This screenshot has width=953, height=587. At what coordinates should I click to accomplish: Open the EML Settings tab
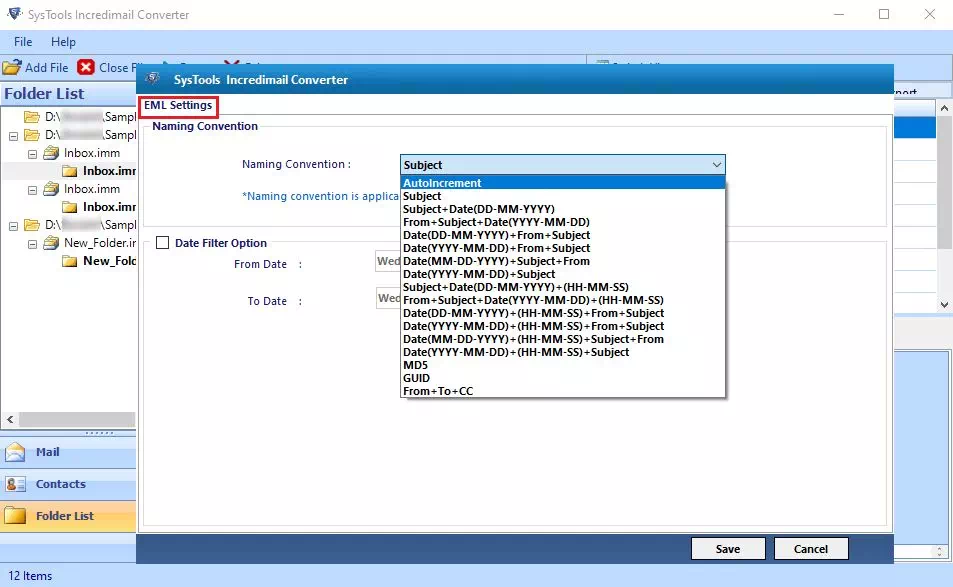178,105
